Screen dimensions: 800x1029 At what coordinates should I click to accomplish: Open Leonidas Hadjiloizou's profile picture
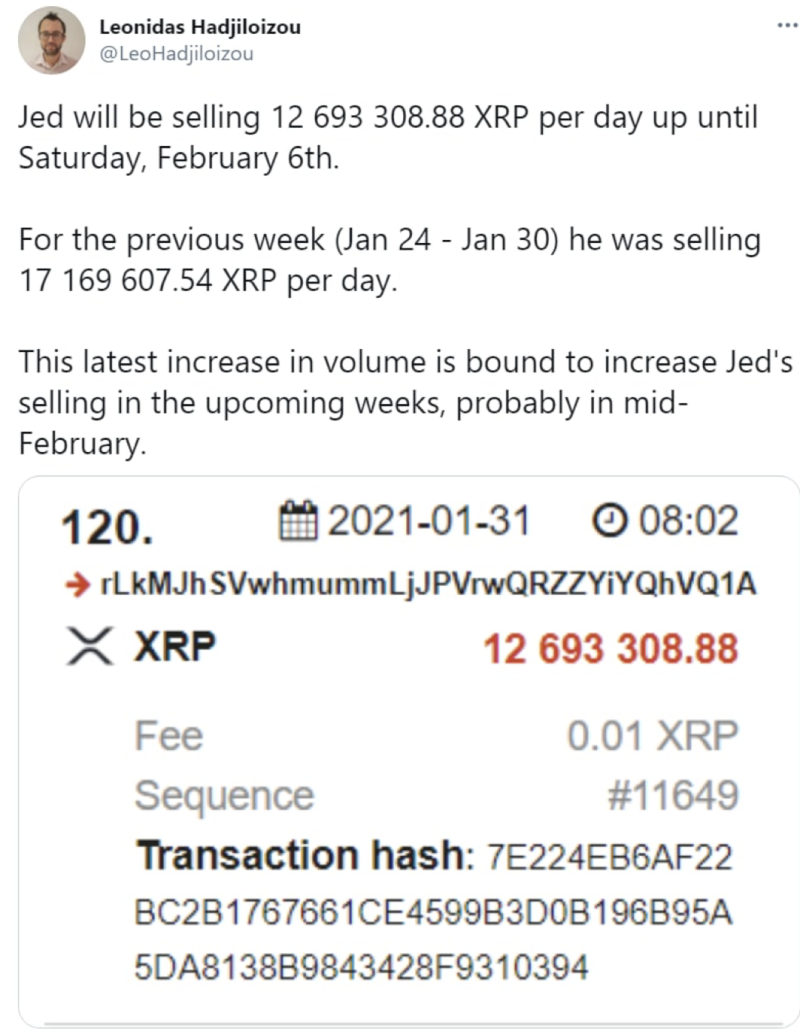[51, 40]
